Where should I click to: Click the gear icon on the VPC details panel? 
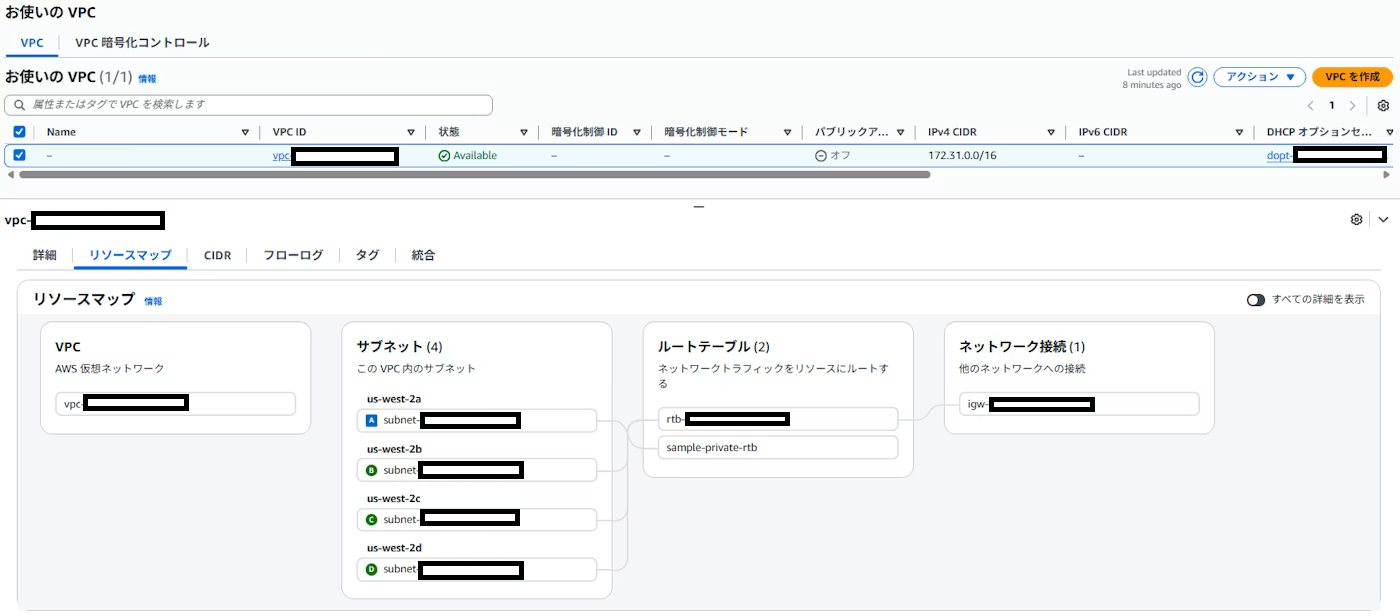click(1357, 219)
